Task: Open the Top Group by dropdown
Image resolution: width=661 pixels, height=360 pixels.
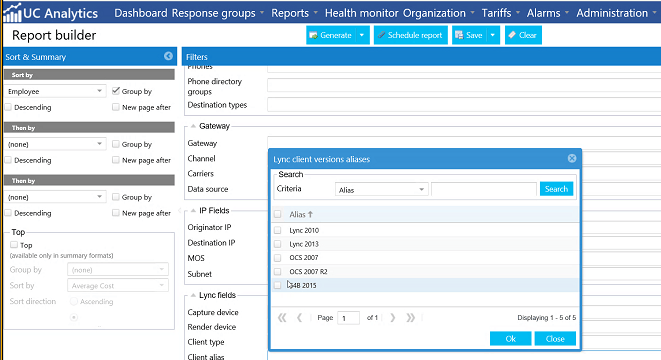Action: pos(118,270)
